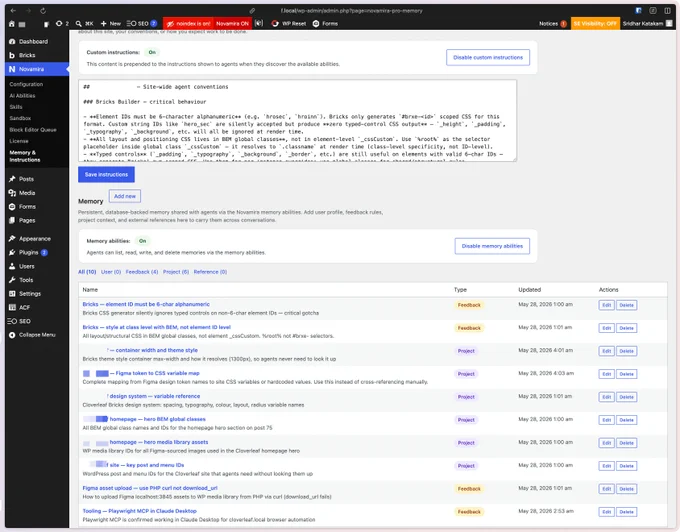Viewport: 680px width, 532px height.
Task: Click Disable custom instructions button
Action: click(488, 57)
